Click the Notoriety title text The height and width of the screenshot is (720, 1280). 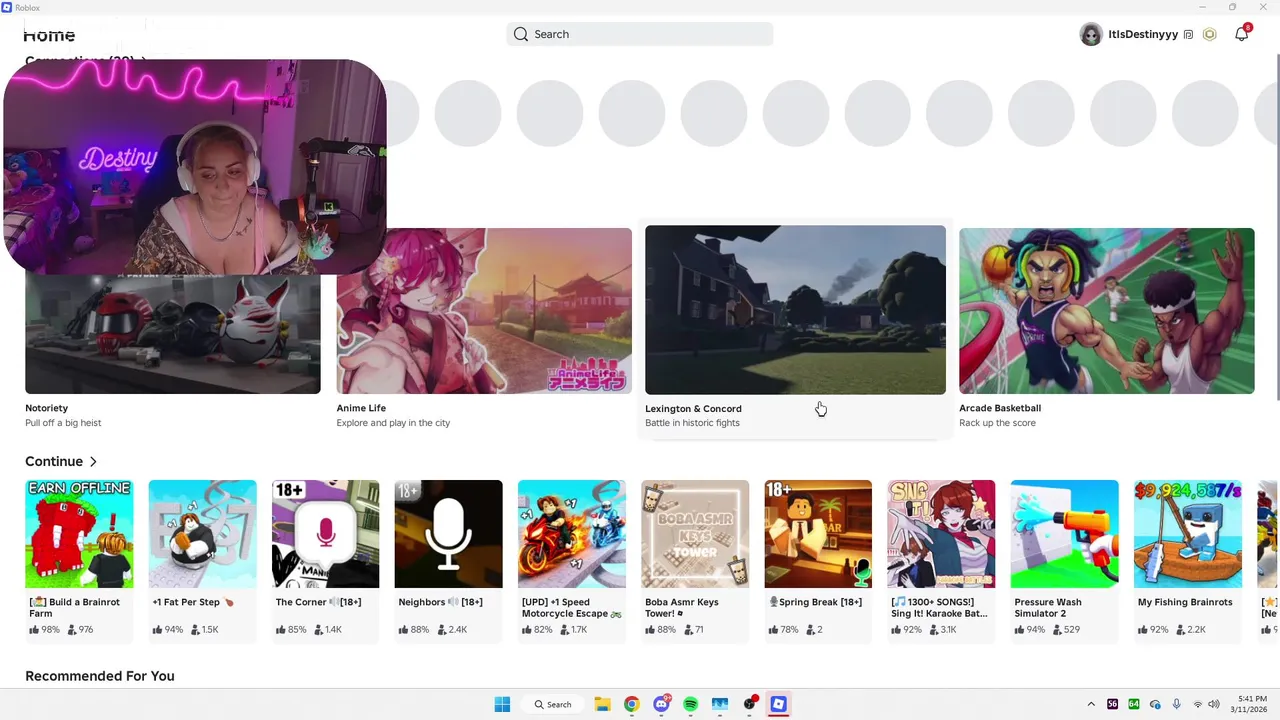coord(47,408)
